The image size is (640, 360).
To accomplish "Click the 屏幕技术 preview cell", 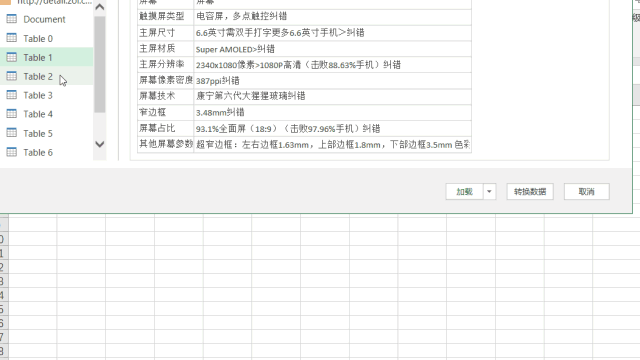I will pyautogui.click(x=165, y=96).
